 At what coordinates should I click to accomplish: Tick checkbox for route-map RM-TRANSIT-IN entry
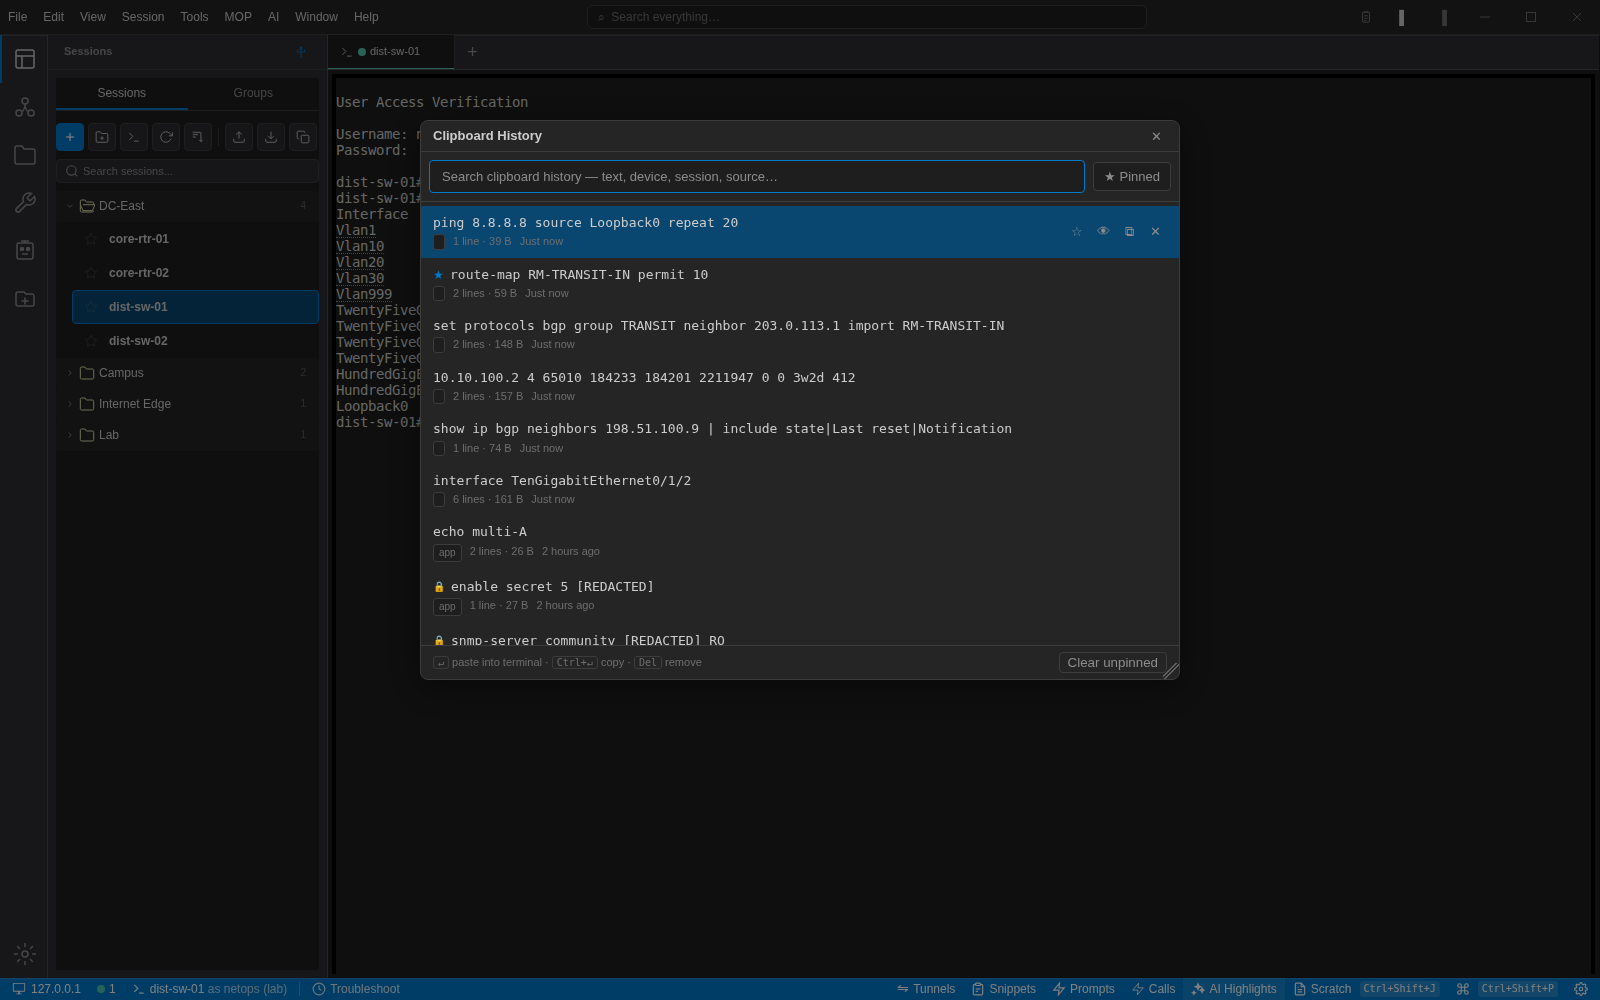click(x=439, y=294)
